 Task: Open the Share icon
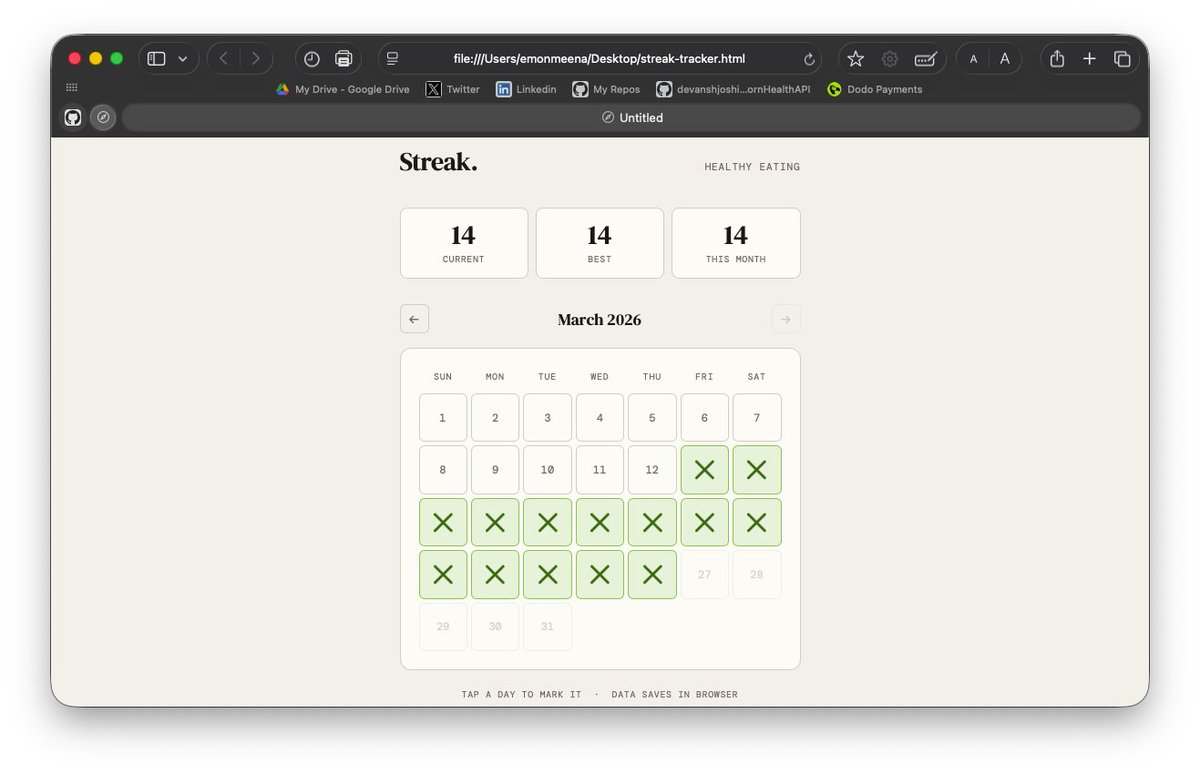(x=1057, y=59)
